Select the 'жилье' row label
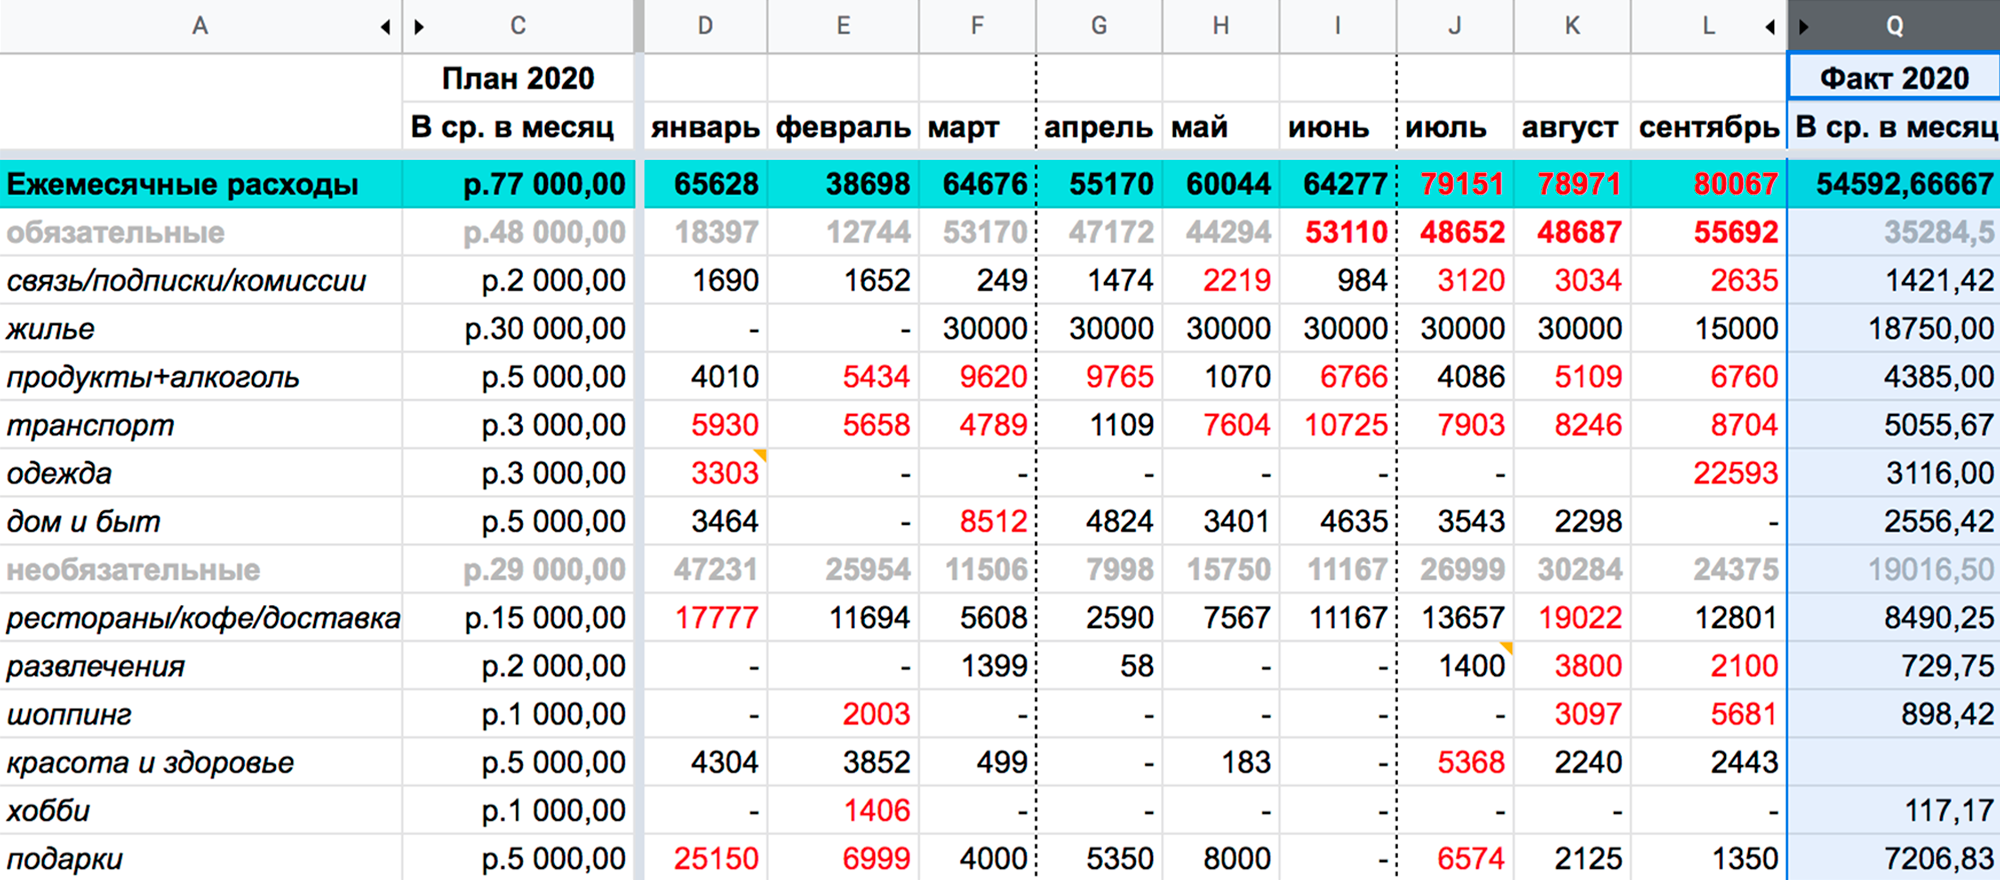This screenshot has height=880, width=2000. [201, 328]
